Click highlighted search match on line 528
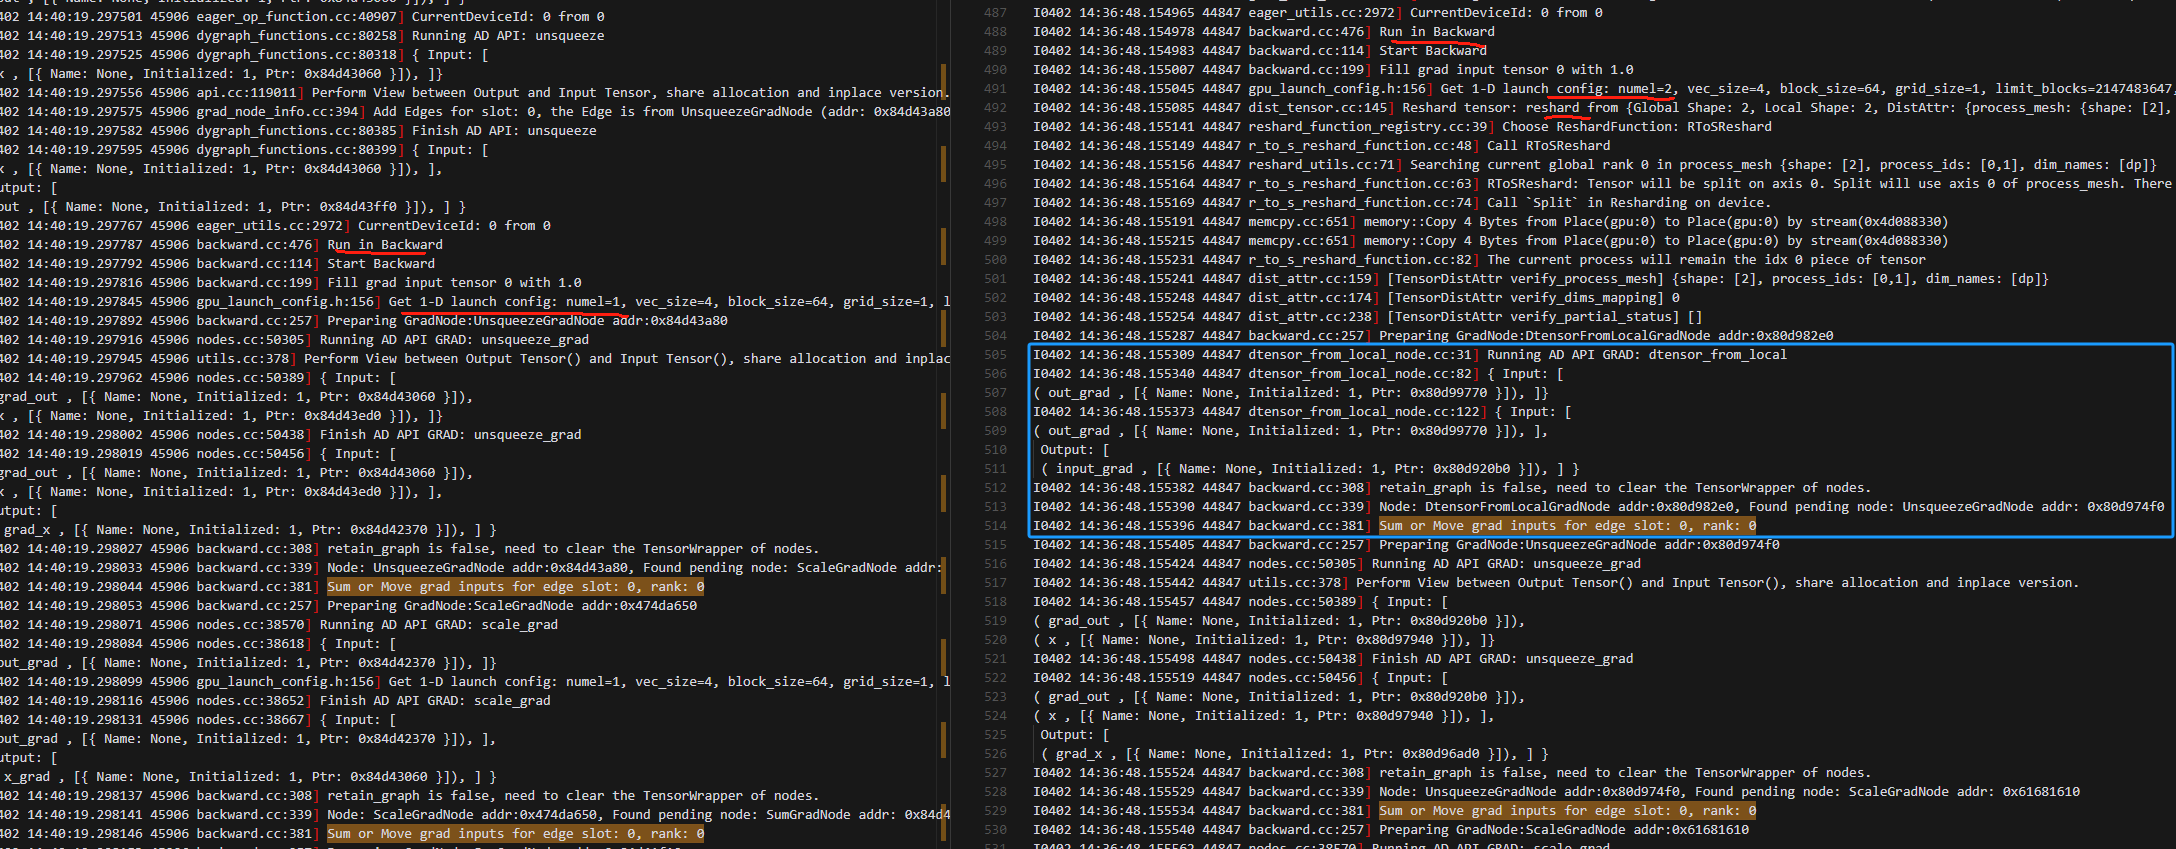The width and height of the screenshot is (2176, 849). click(1566, 811)
